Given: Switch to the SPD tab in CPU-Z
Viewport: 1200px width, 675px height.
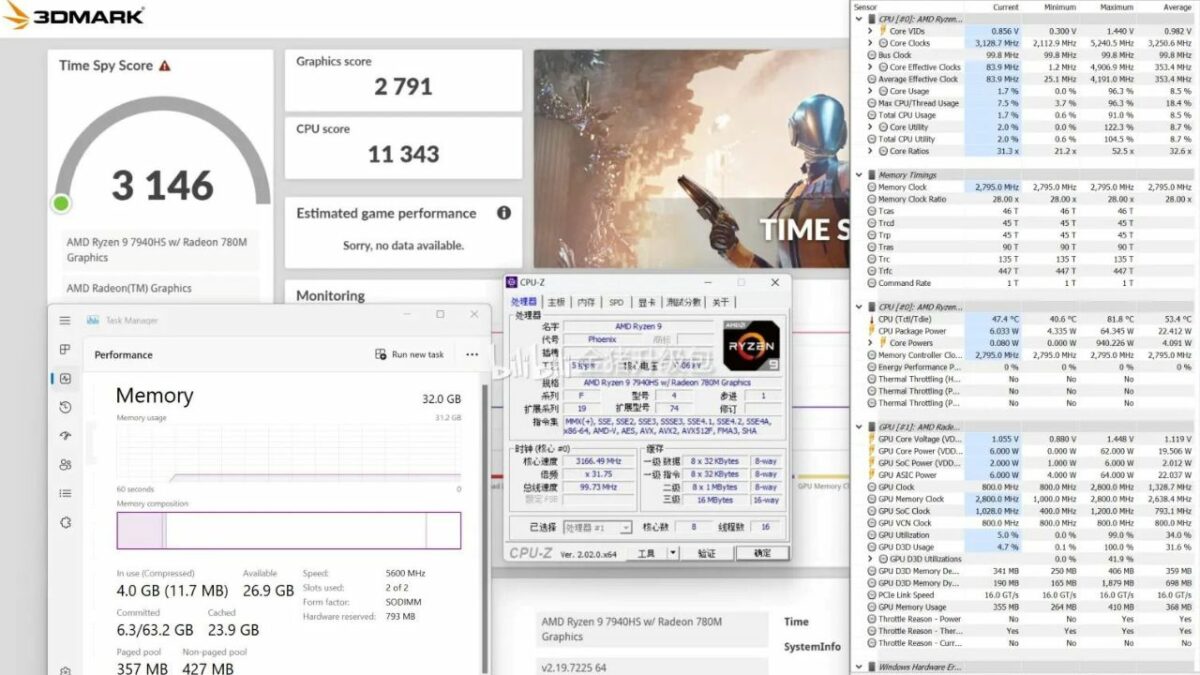Looking at the screenshot, I should tap(616, 301).
